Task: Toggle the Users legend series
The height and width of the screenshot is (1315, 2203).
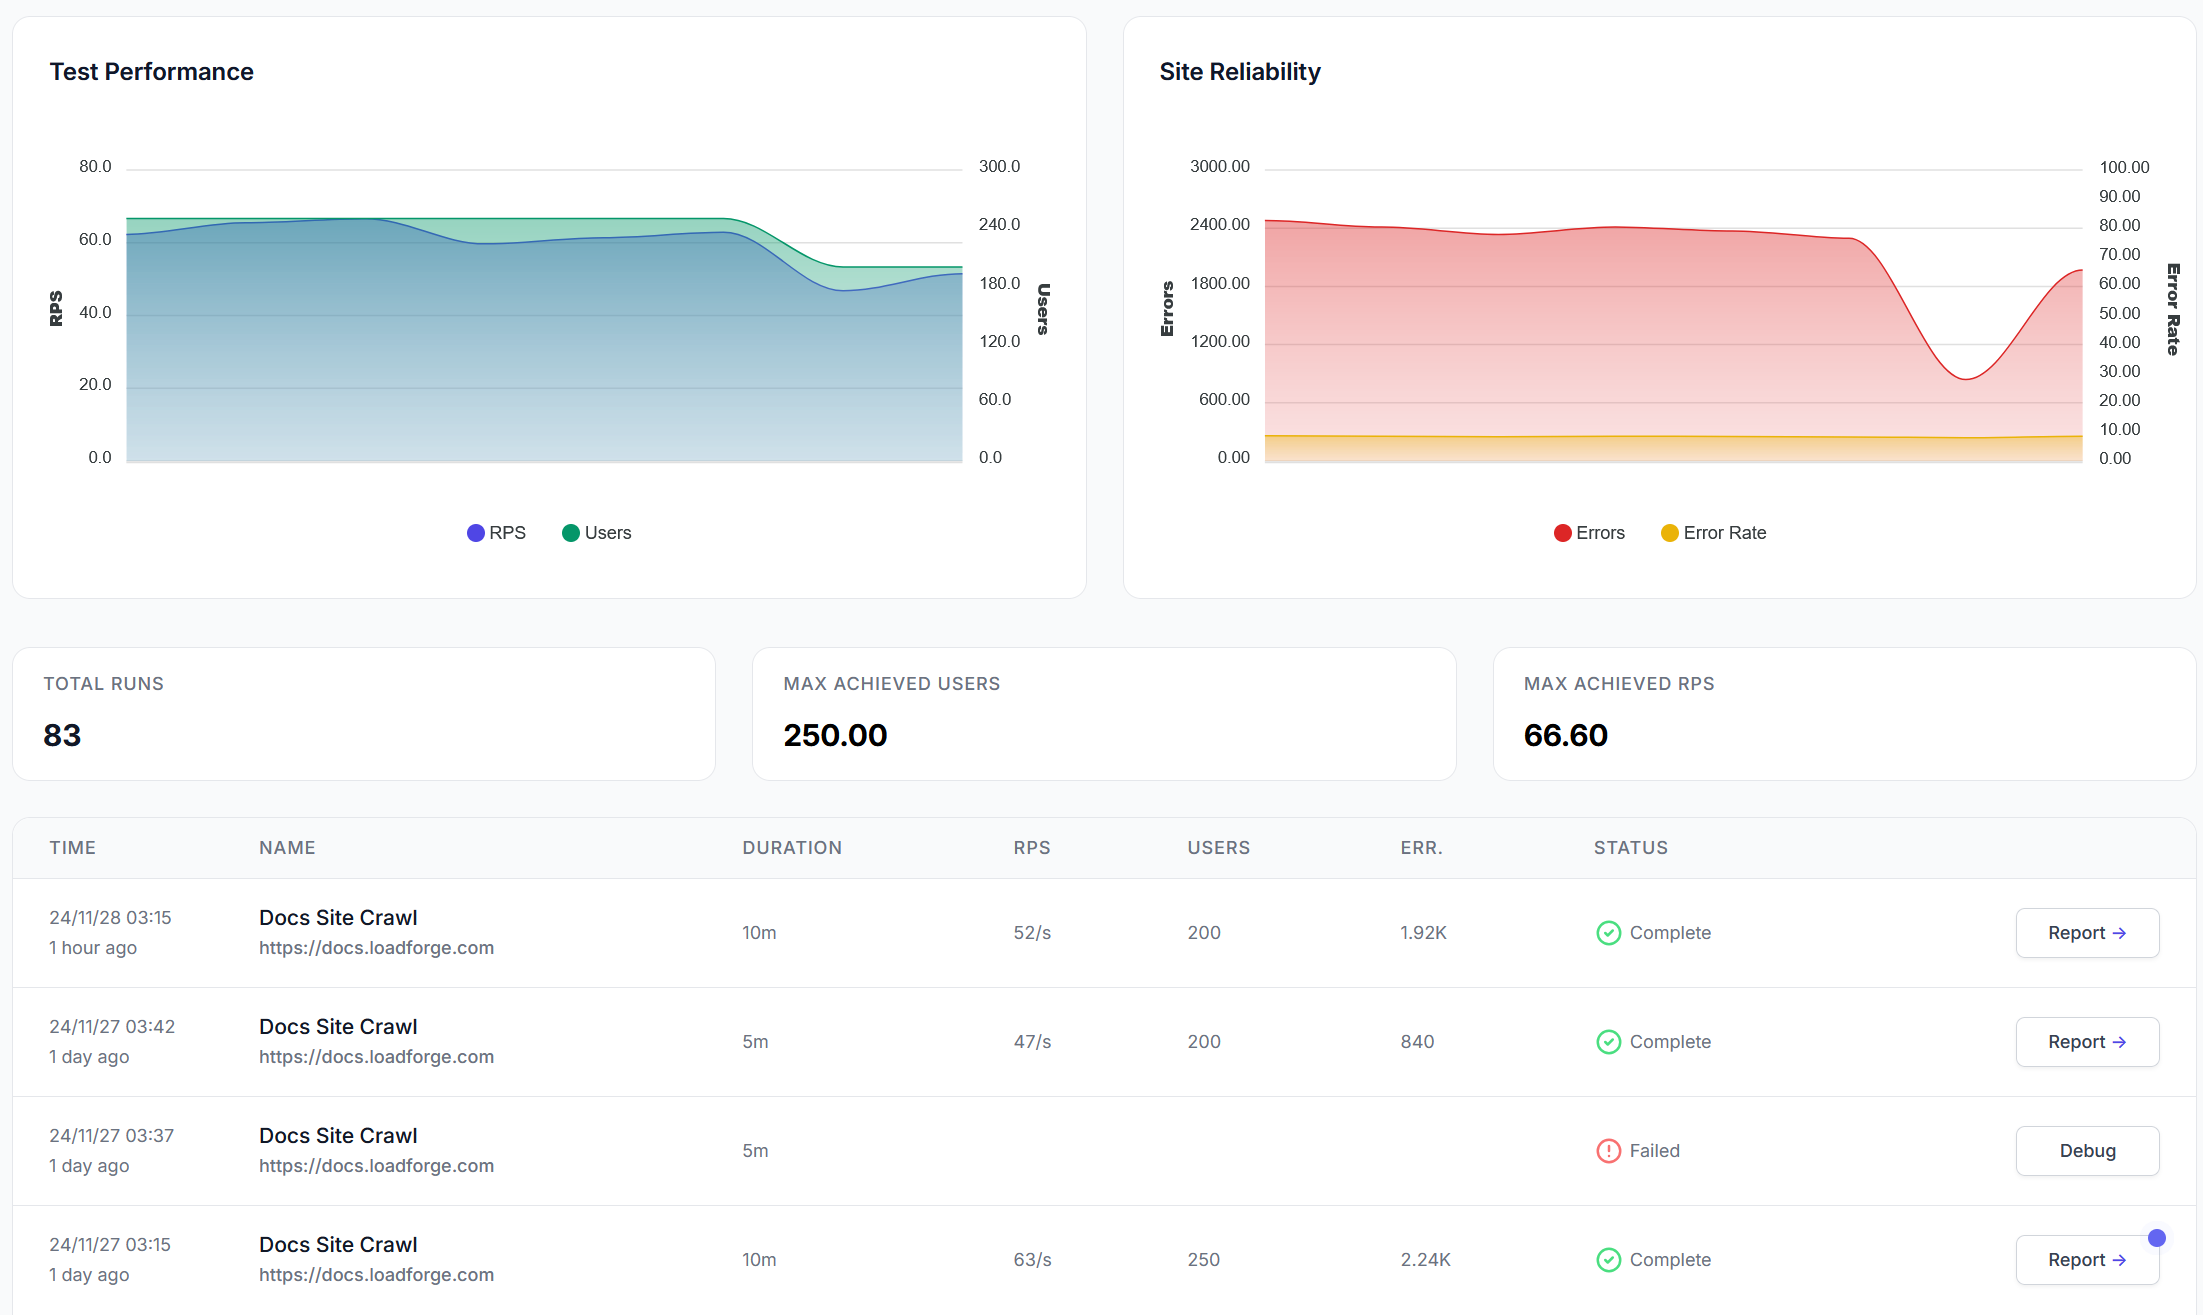Action: [596, 533]
